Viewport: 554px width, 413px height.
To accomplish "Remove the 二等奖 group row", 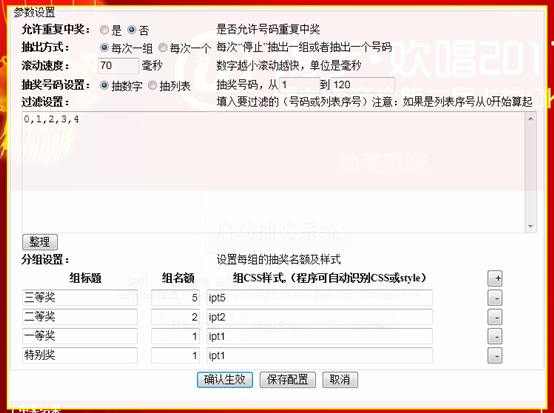I will (x=495, y=317).
